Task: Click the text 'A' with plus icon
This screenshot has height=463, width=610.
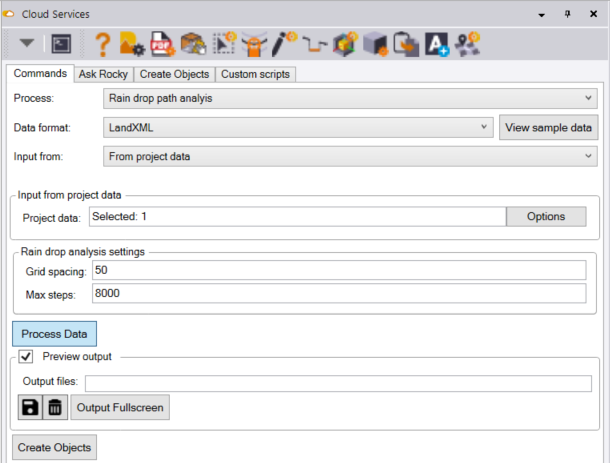Action: pos(436,43)
